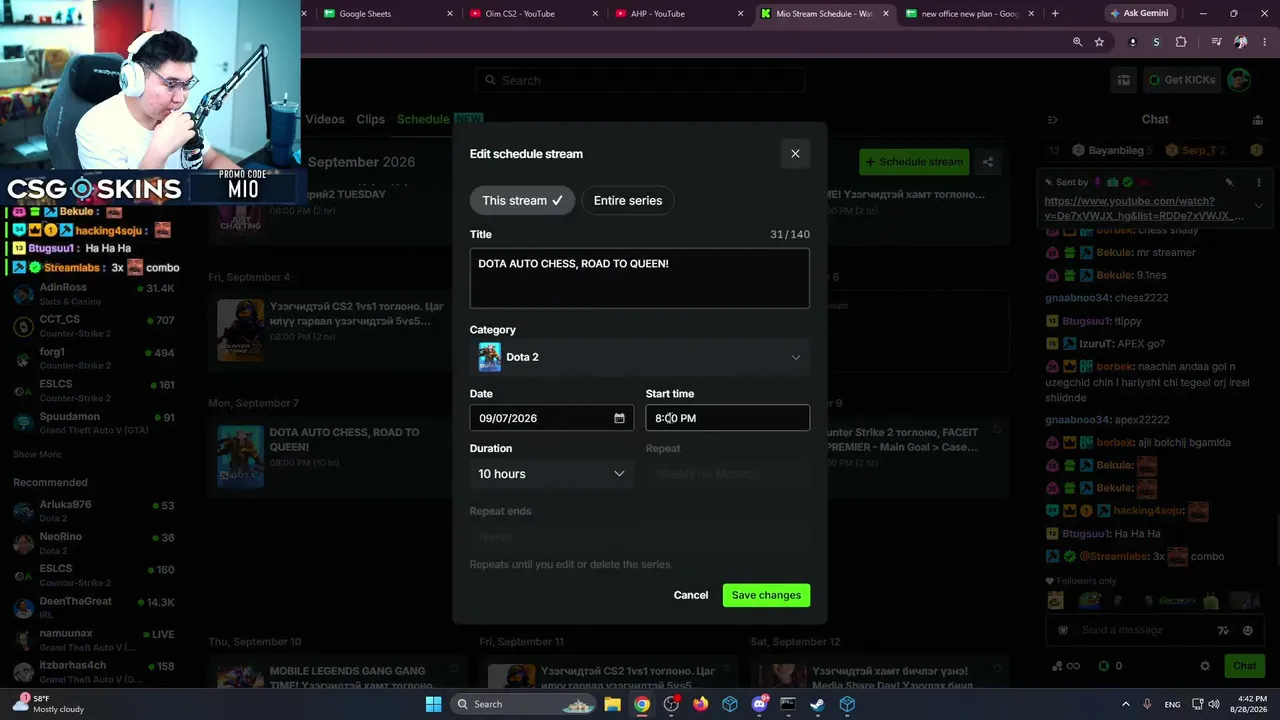The image size is (1280, 720).
Task: Close the Mio Stream Schedule browser tab
Action: [x=885, y=14]
